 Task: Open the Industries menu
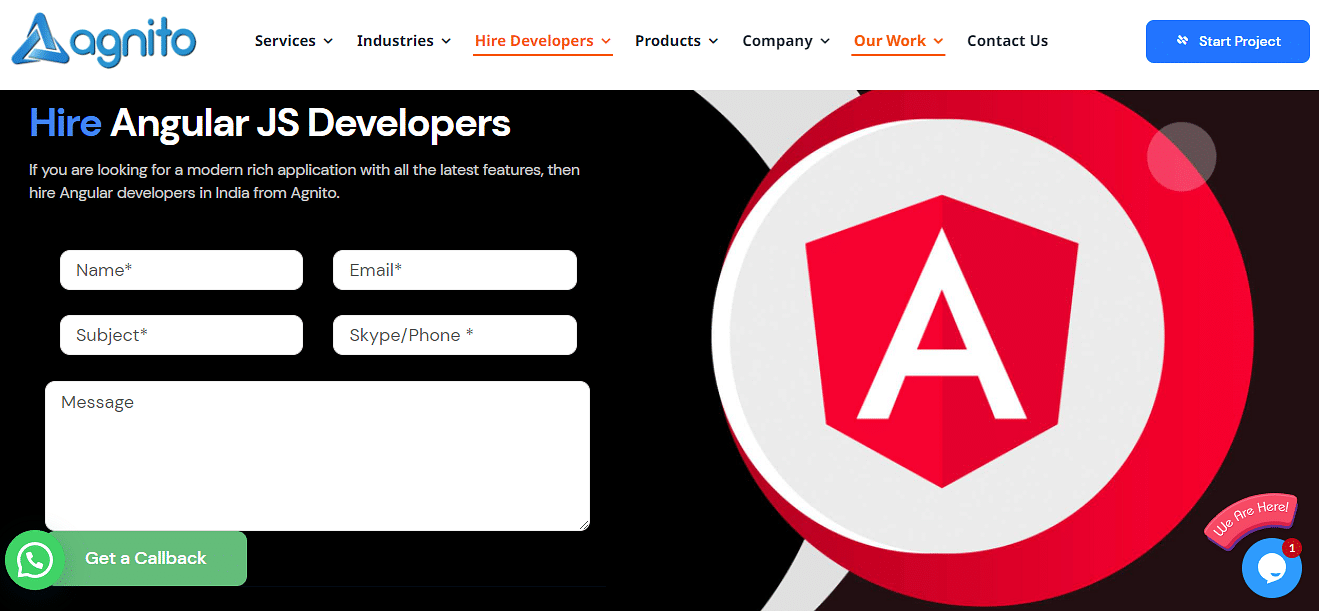(404, 41)
